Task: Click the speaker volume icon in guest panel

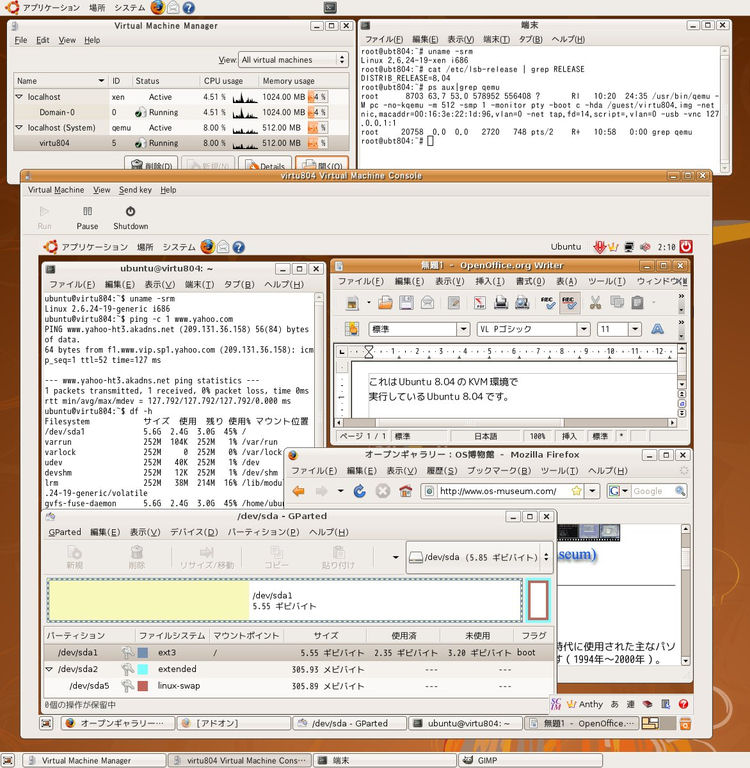Action: (x=645, y=247)
